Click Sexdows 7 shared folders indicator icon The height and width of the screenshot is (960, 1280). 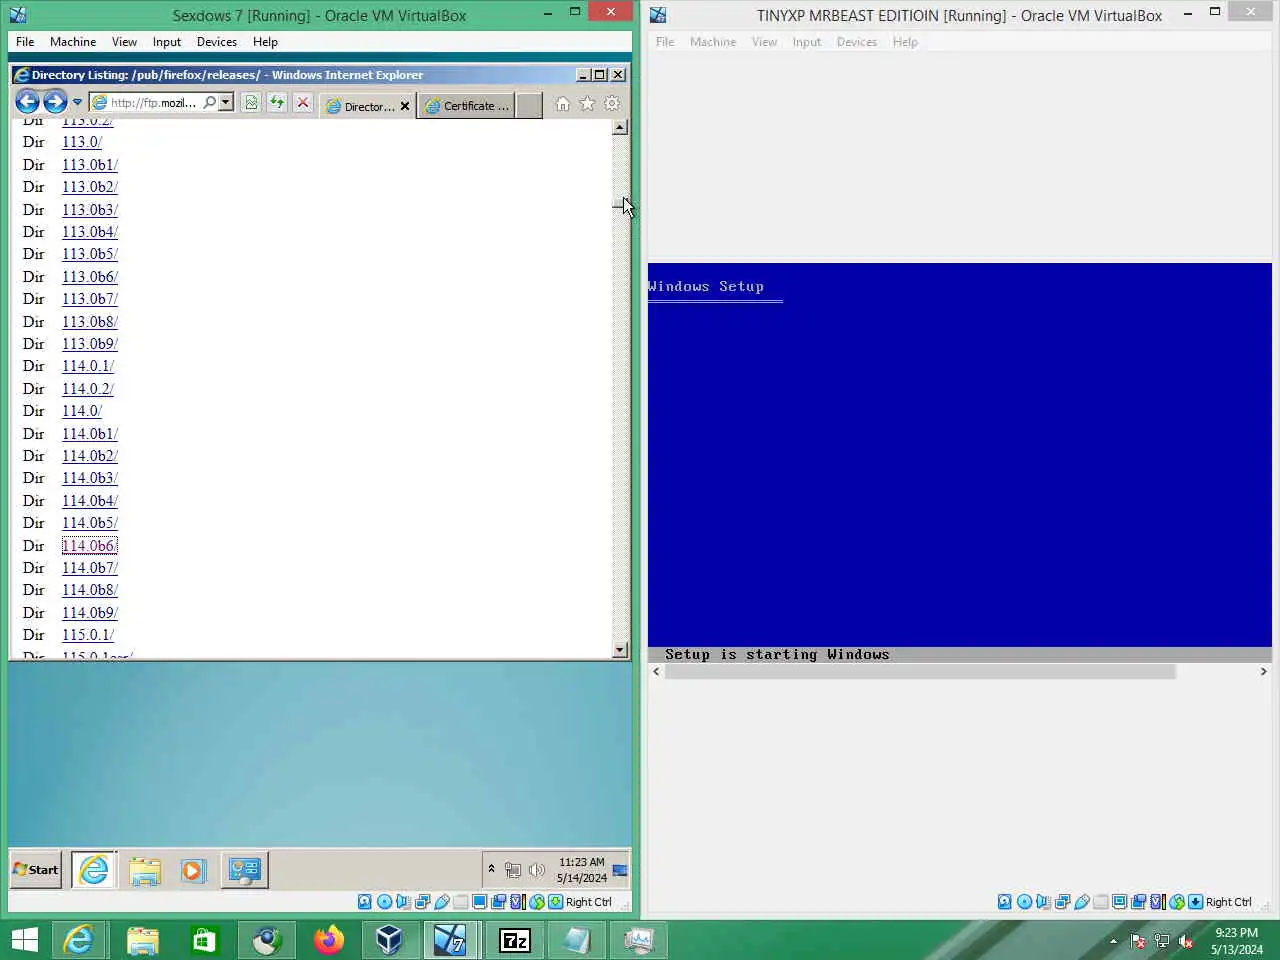460,902
